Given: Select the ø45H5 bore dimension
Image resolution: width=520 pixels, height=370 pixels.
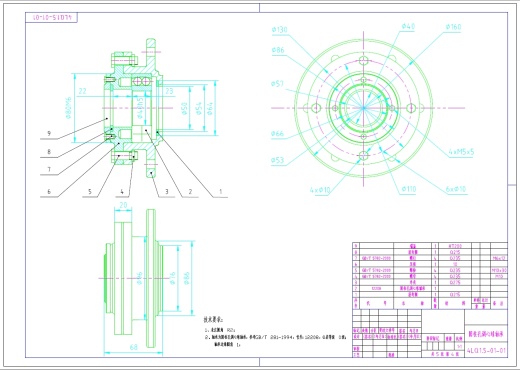Looking at the screenshot, I should pyautogui.click(x=140, y=109).
